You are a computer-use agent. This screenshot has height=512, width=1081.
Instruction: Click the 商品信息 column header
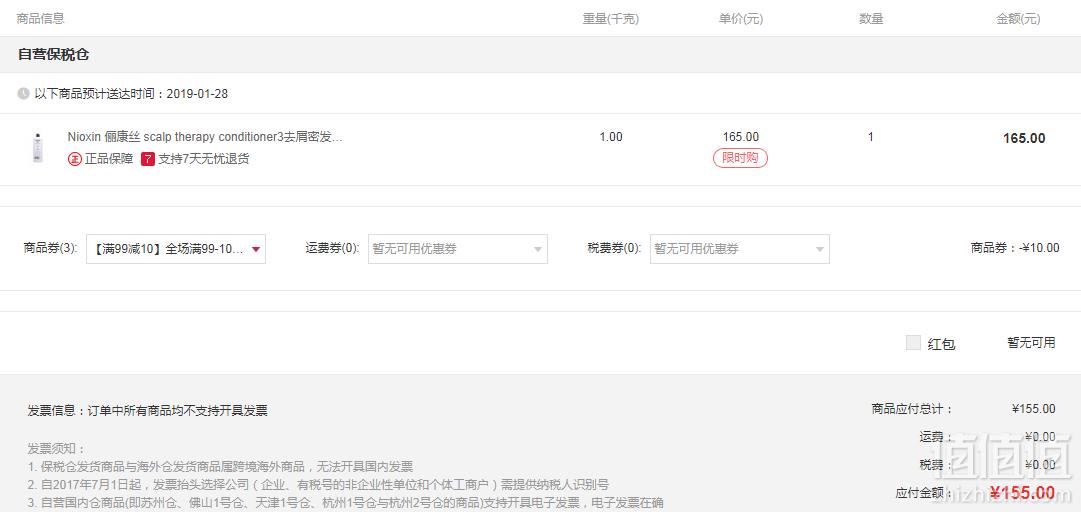click(41, 19)
